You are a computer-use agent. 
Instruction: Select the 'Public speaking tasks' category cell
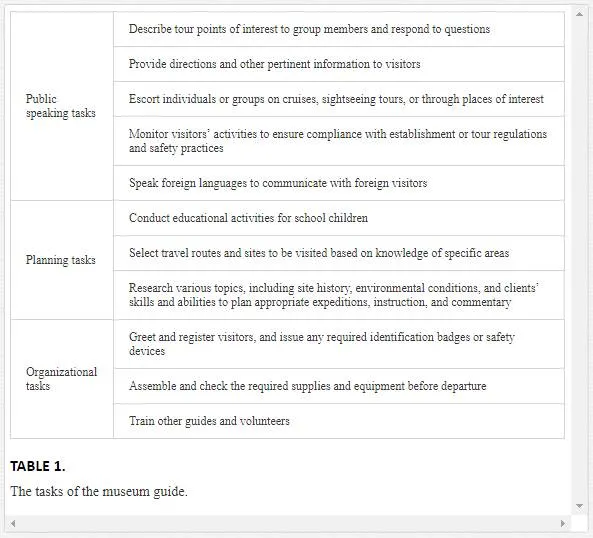point(62,106)
